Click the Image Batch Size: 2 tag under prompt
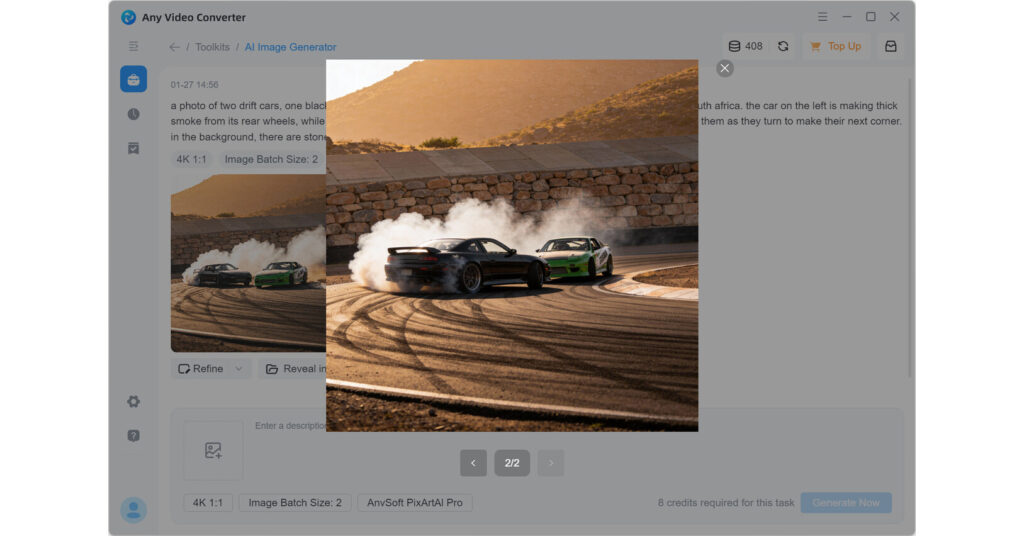This screenshot has width=1024, height=536. click(x=271, y=159)
